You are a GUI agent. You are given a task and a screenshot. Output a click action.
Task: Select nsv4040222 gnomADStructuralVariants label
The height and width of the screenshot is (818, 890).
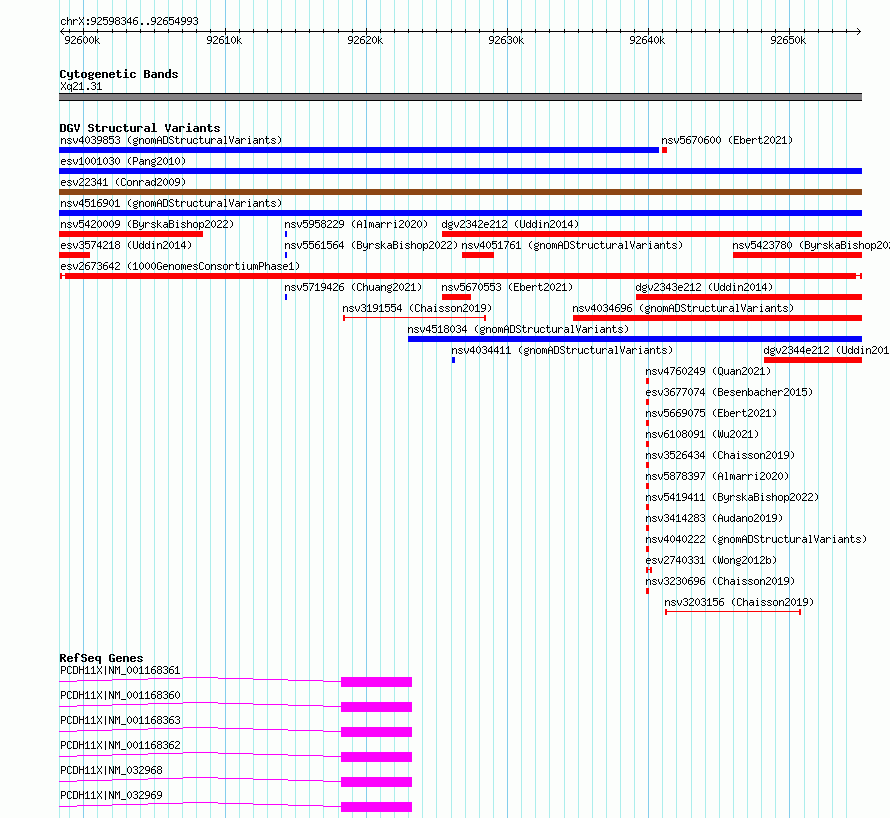click(x=756, y=539)
